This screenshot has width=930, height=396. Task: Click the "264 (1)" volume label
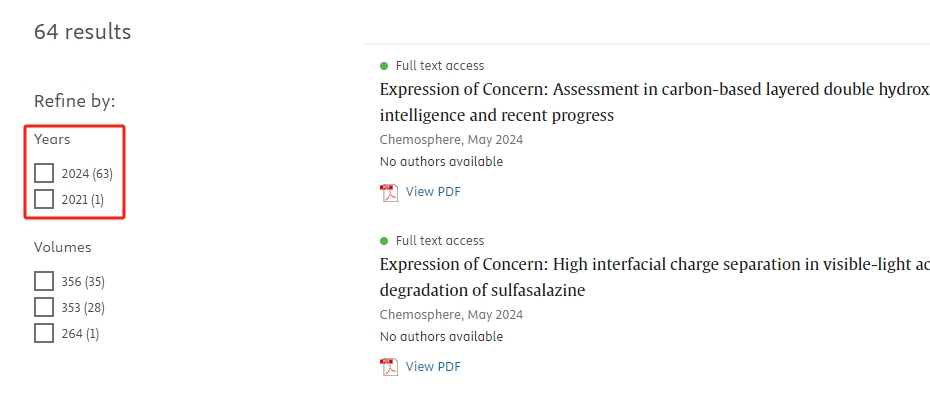pos(80,334)
